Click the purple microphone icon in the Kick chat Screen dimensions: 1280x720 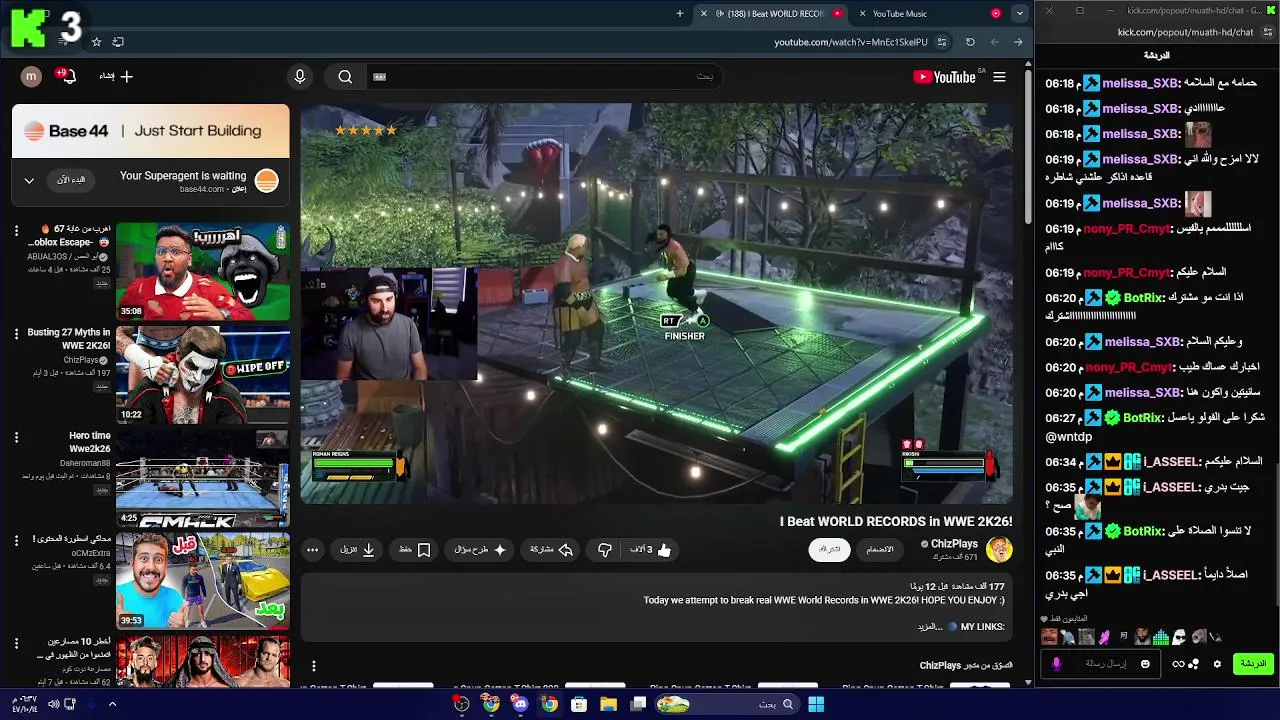coord(1057,664)
